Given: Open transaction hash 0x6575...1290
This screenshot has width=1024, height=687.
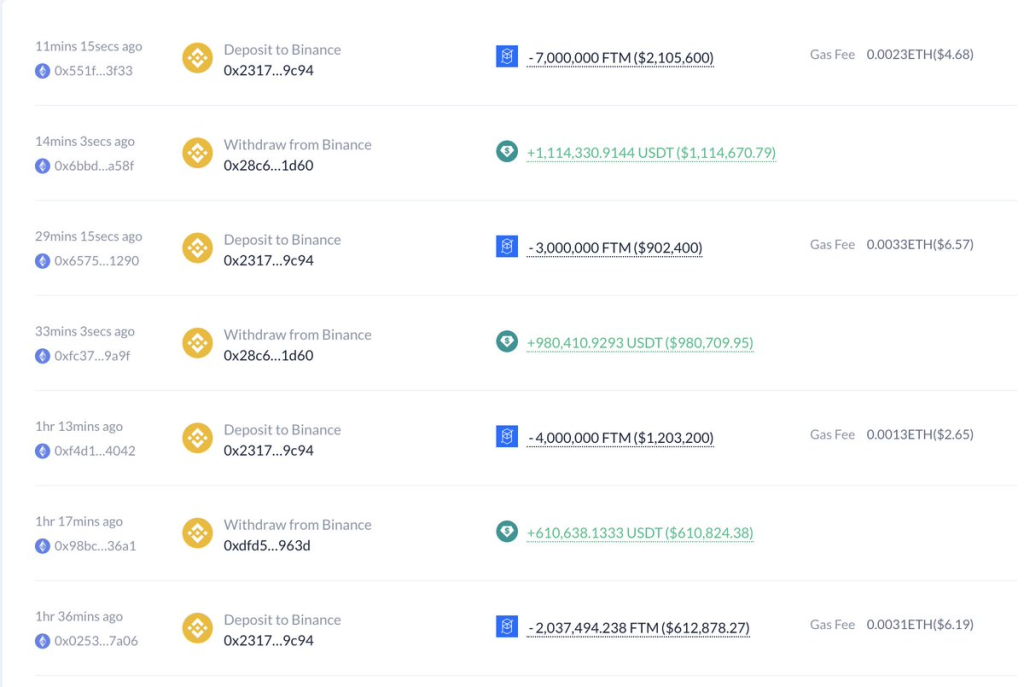Looking at the screenshot, I should point(97,261).
